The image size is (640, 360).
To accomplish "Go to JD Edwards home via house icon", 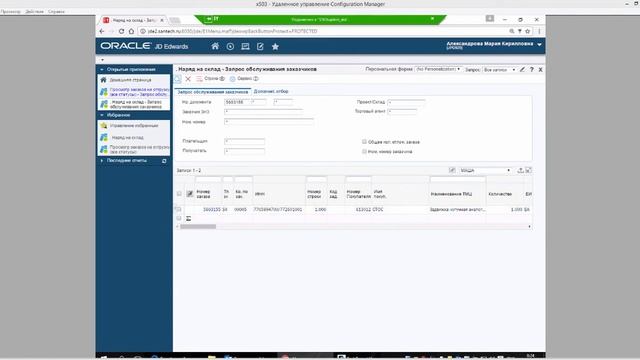I will [215, 46].
